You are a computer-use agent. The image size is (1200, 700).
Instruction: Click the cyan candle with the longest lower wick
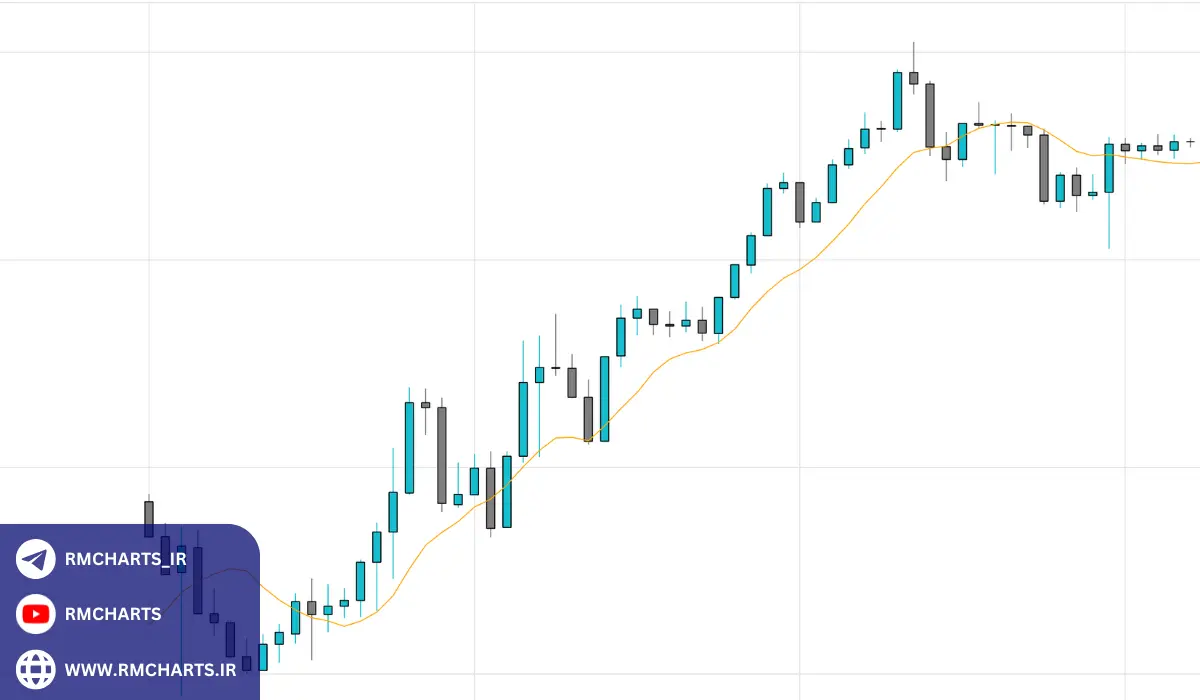[x=1108, y=168]
